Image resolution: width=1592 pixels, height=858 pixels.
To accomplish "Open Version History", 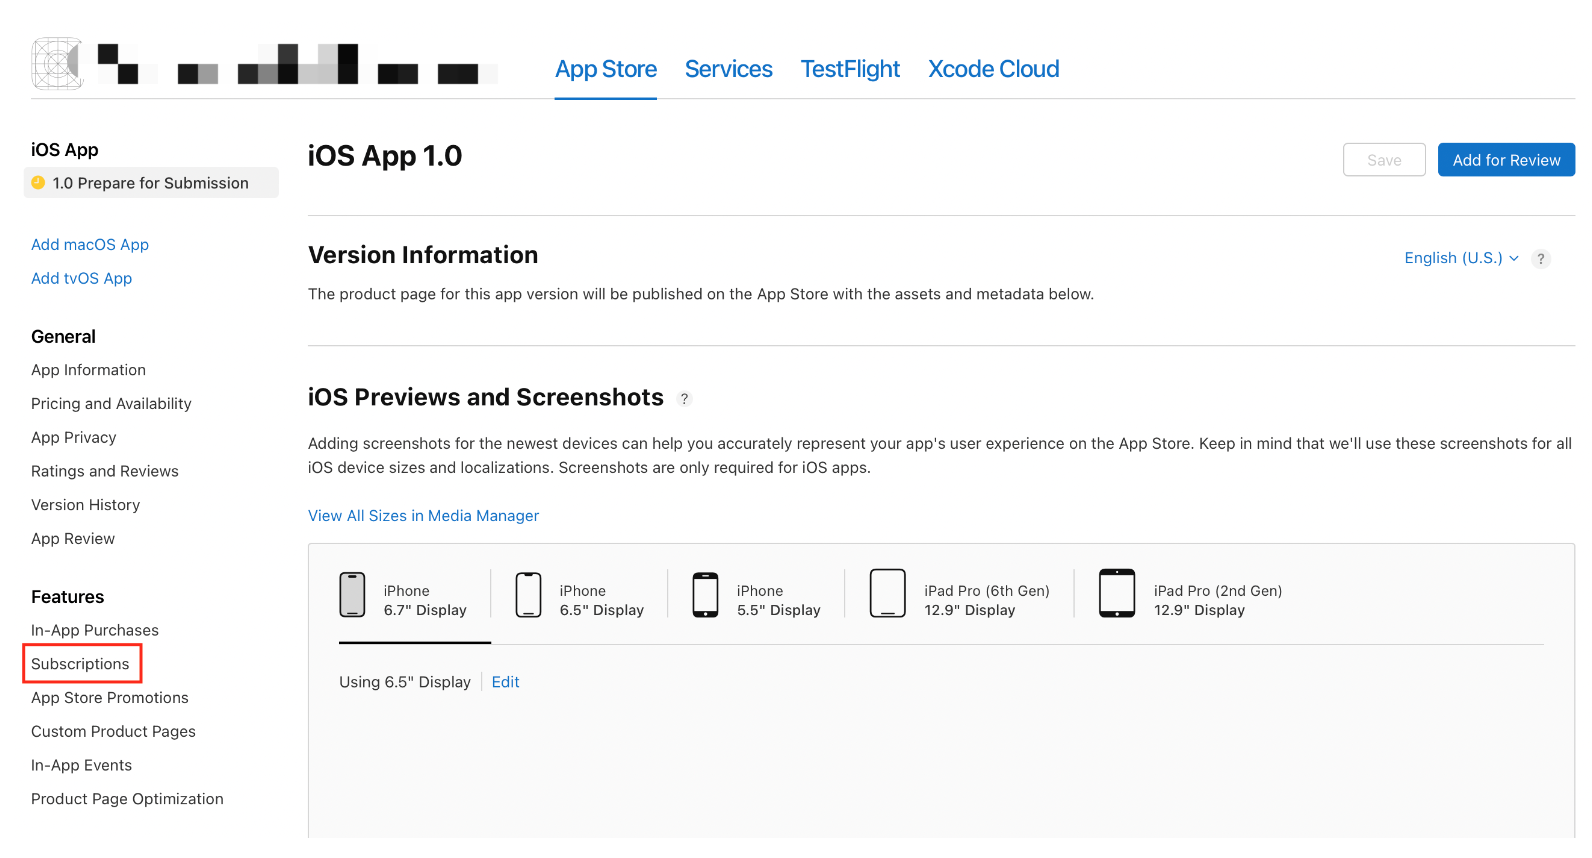I will (85, 505).
